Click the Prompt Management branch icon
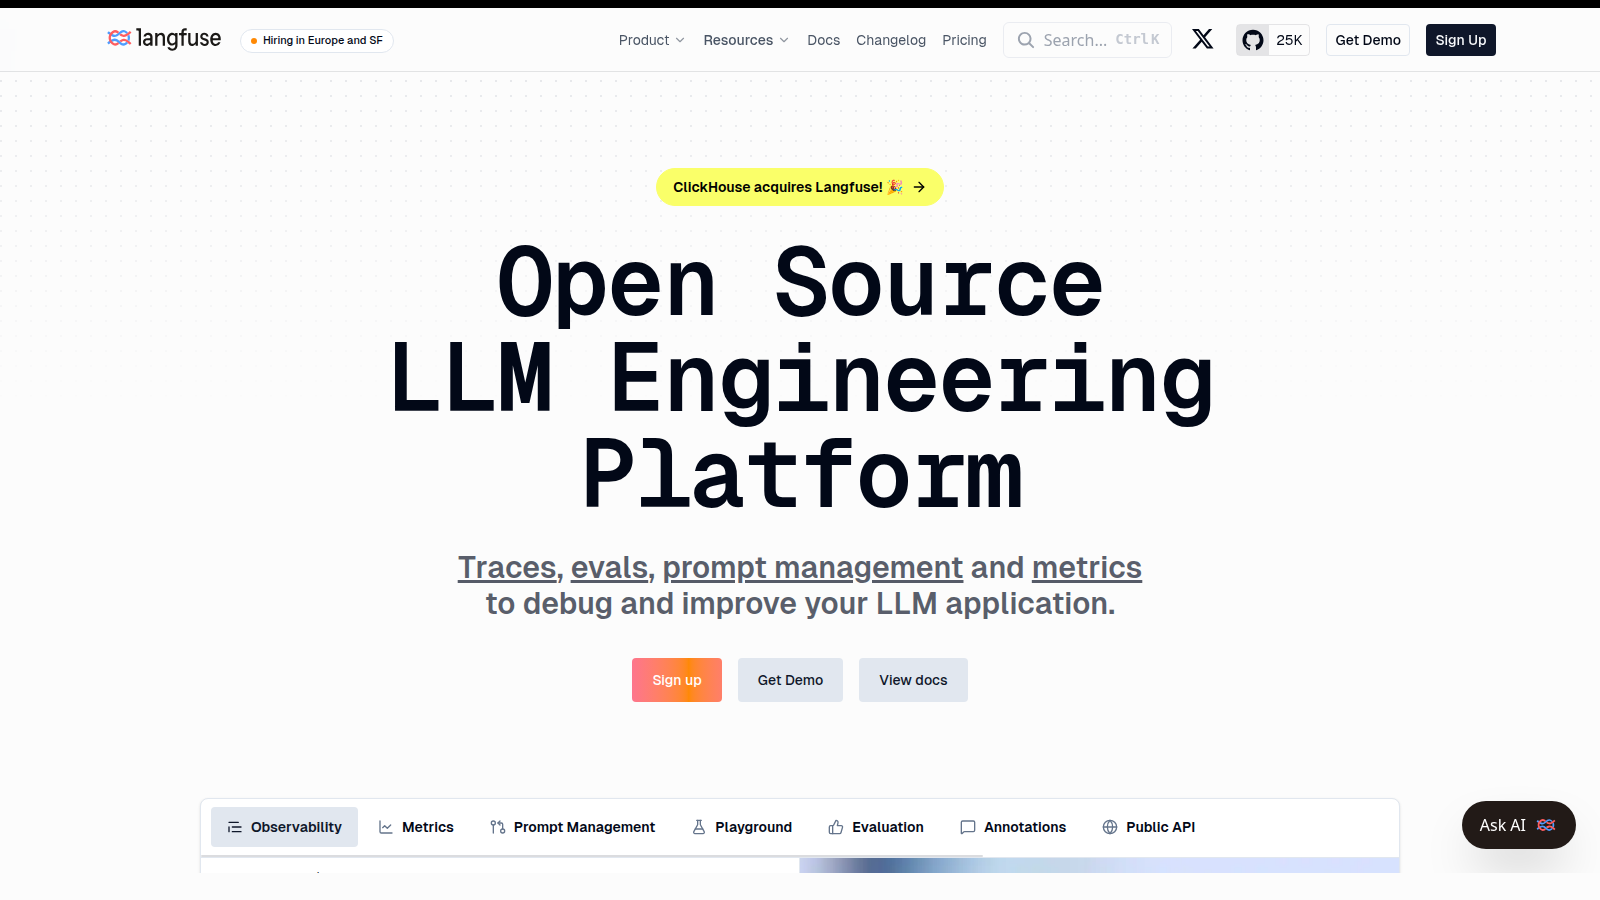The height and width of the screenshot is (900, 1600). (x=498, y=827)
